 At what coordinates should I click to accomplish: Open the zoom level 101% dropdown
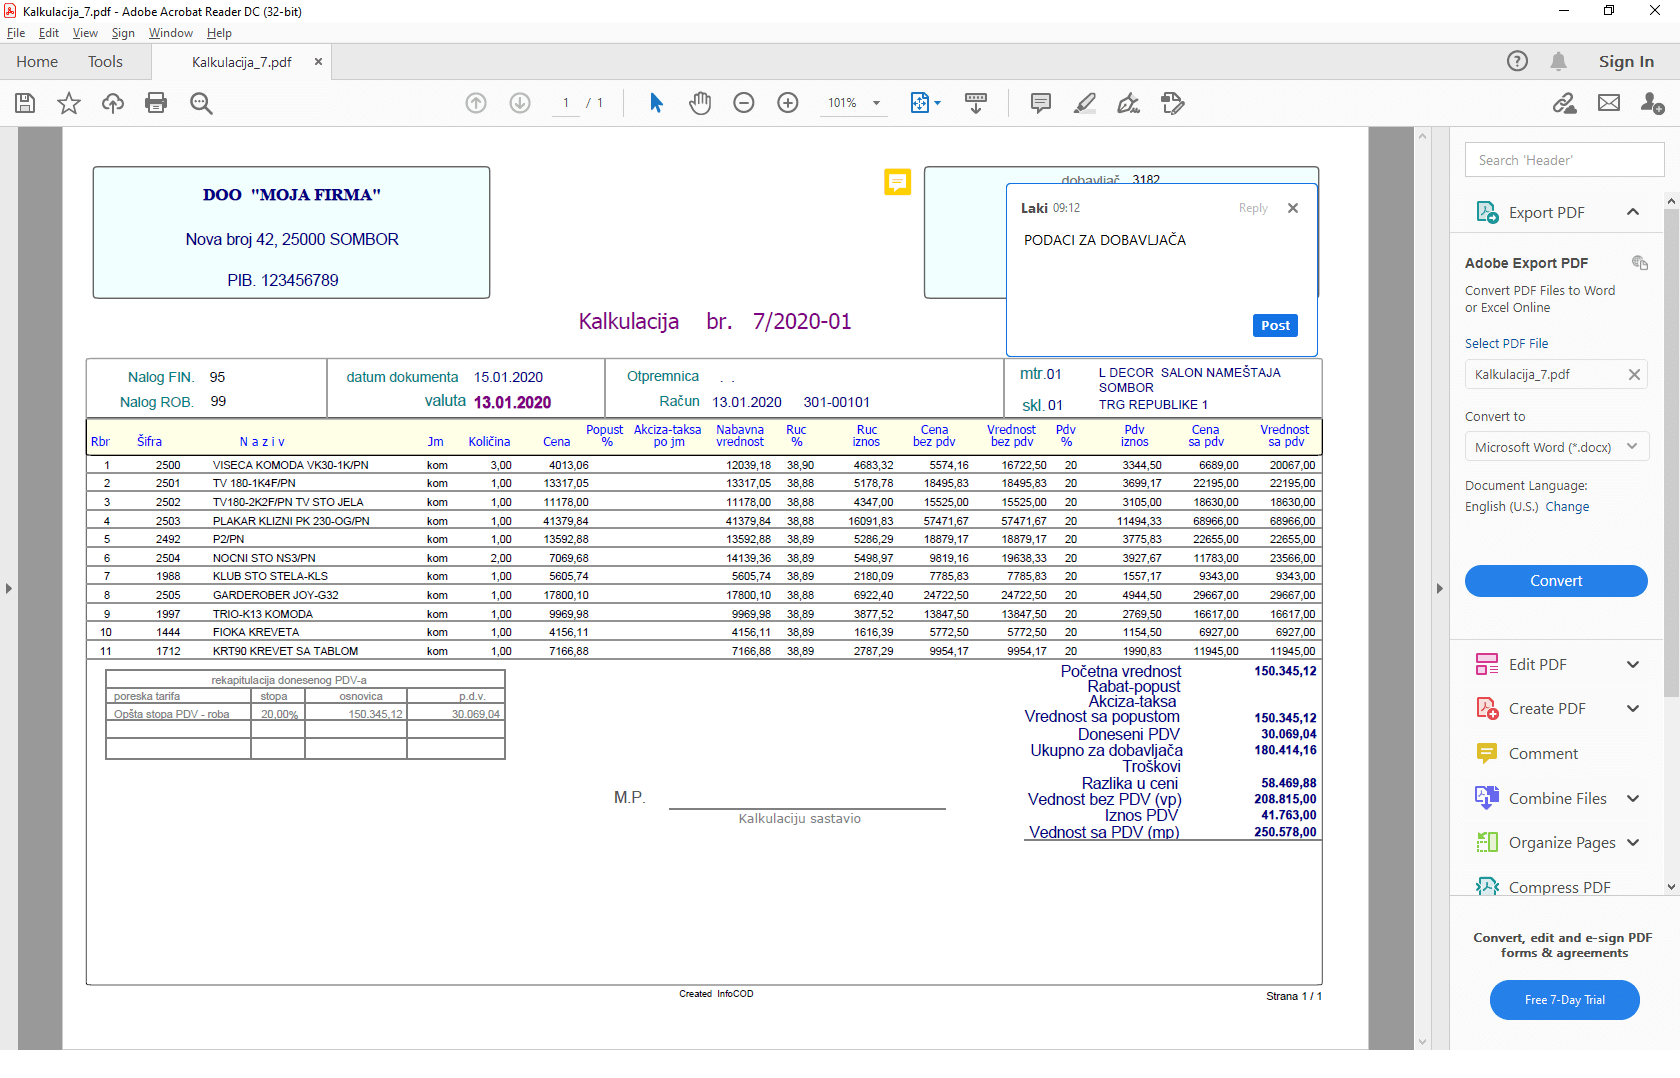[x=855, y=103]
